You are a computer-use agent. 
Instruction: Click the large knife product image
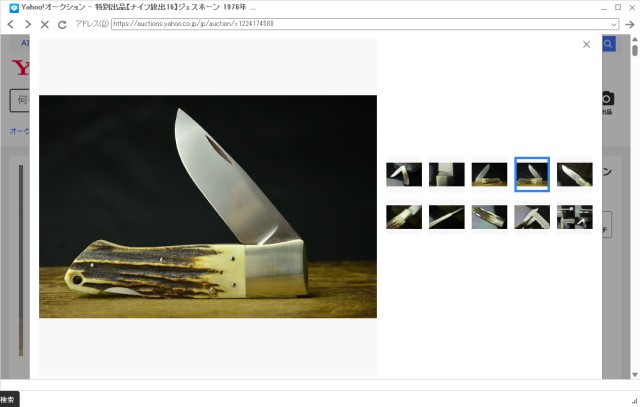pyautogui.click(x=208, y=207)
